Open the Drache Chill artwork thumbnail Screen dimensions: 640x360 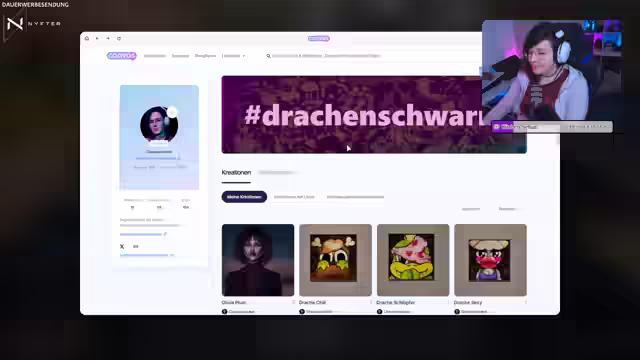336,260
